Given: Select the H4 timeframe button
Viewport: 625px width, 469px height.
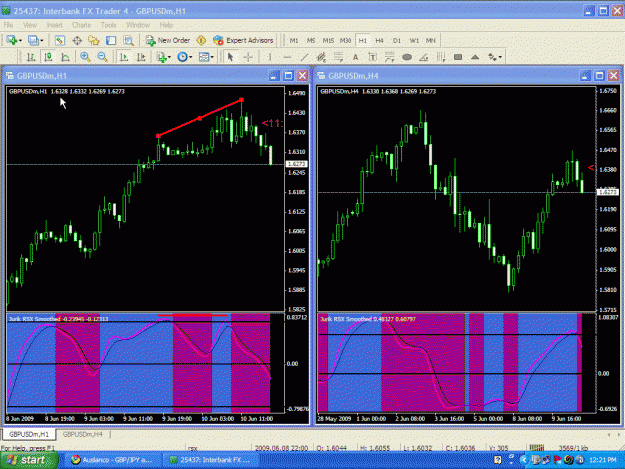Looking at the screenshot, I should point(379,41).
